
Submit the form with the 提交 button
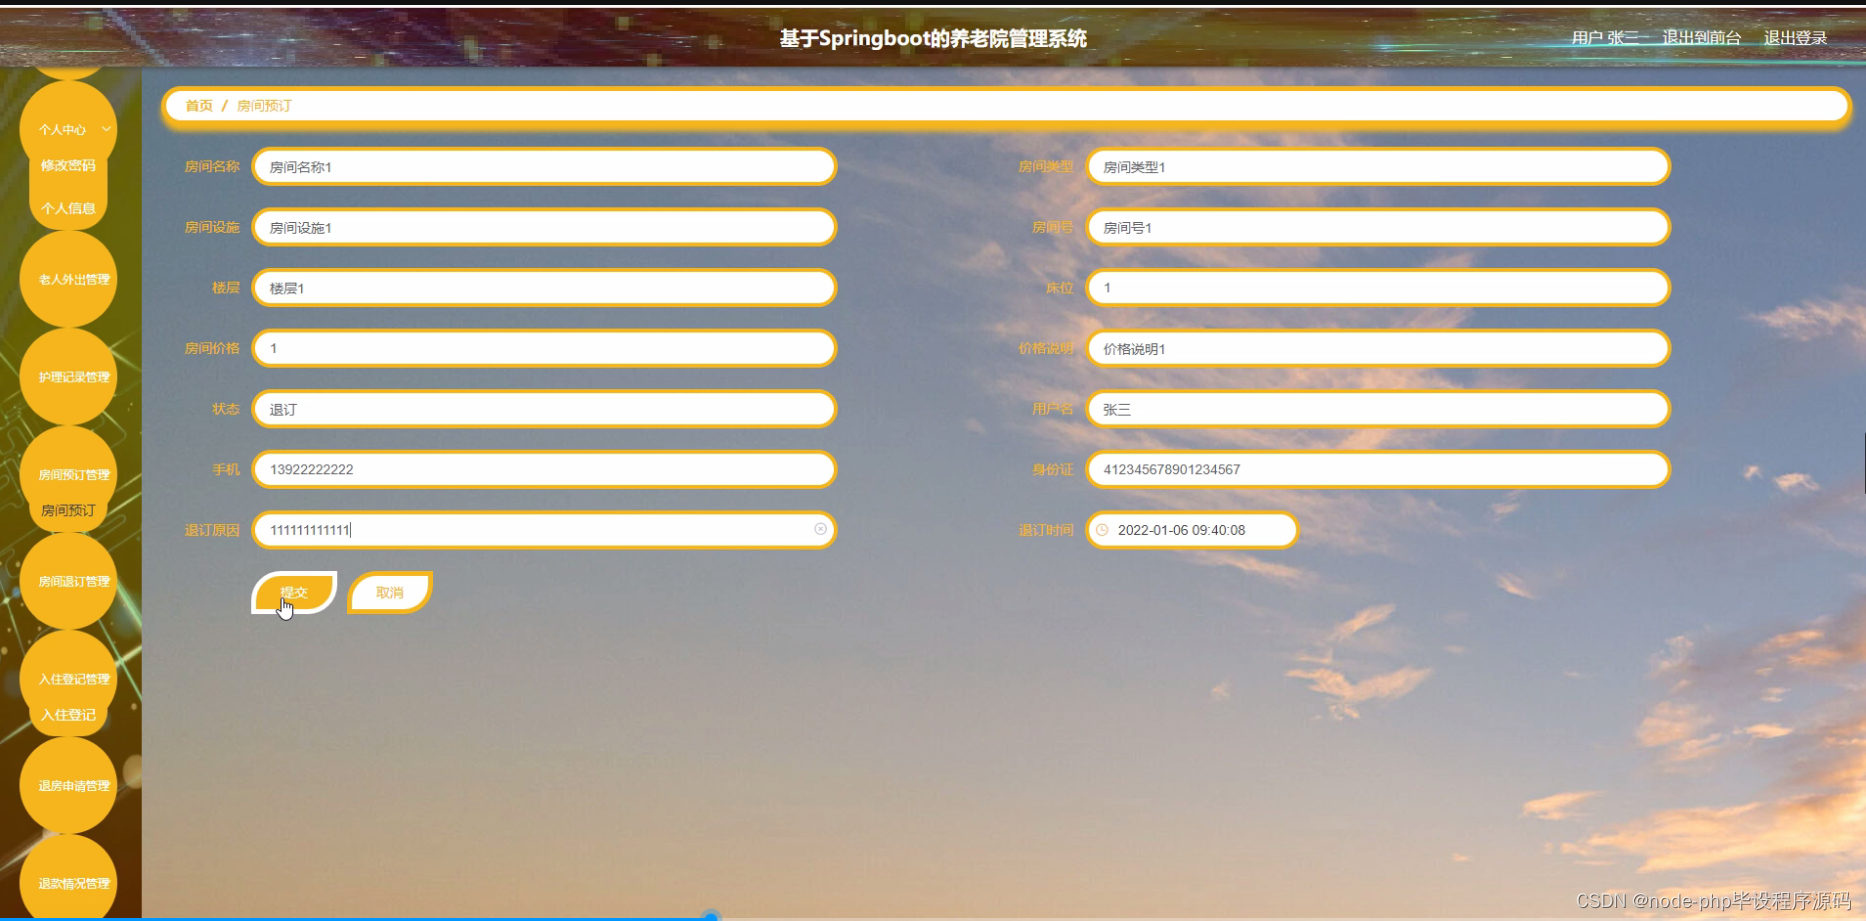(293, 591)
